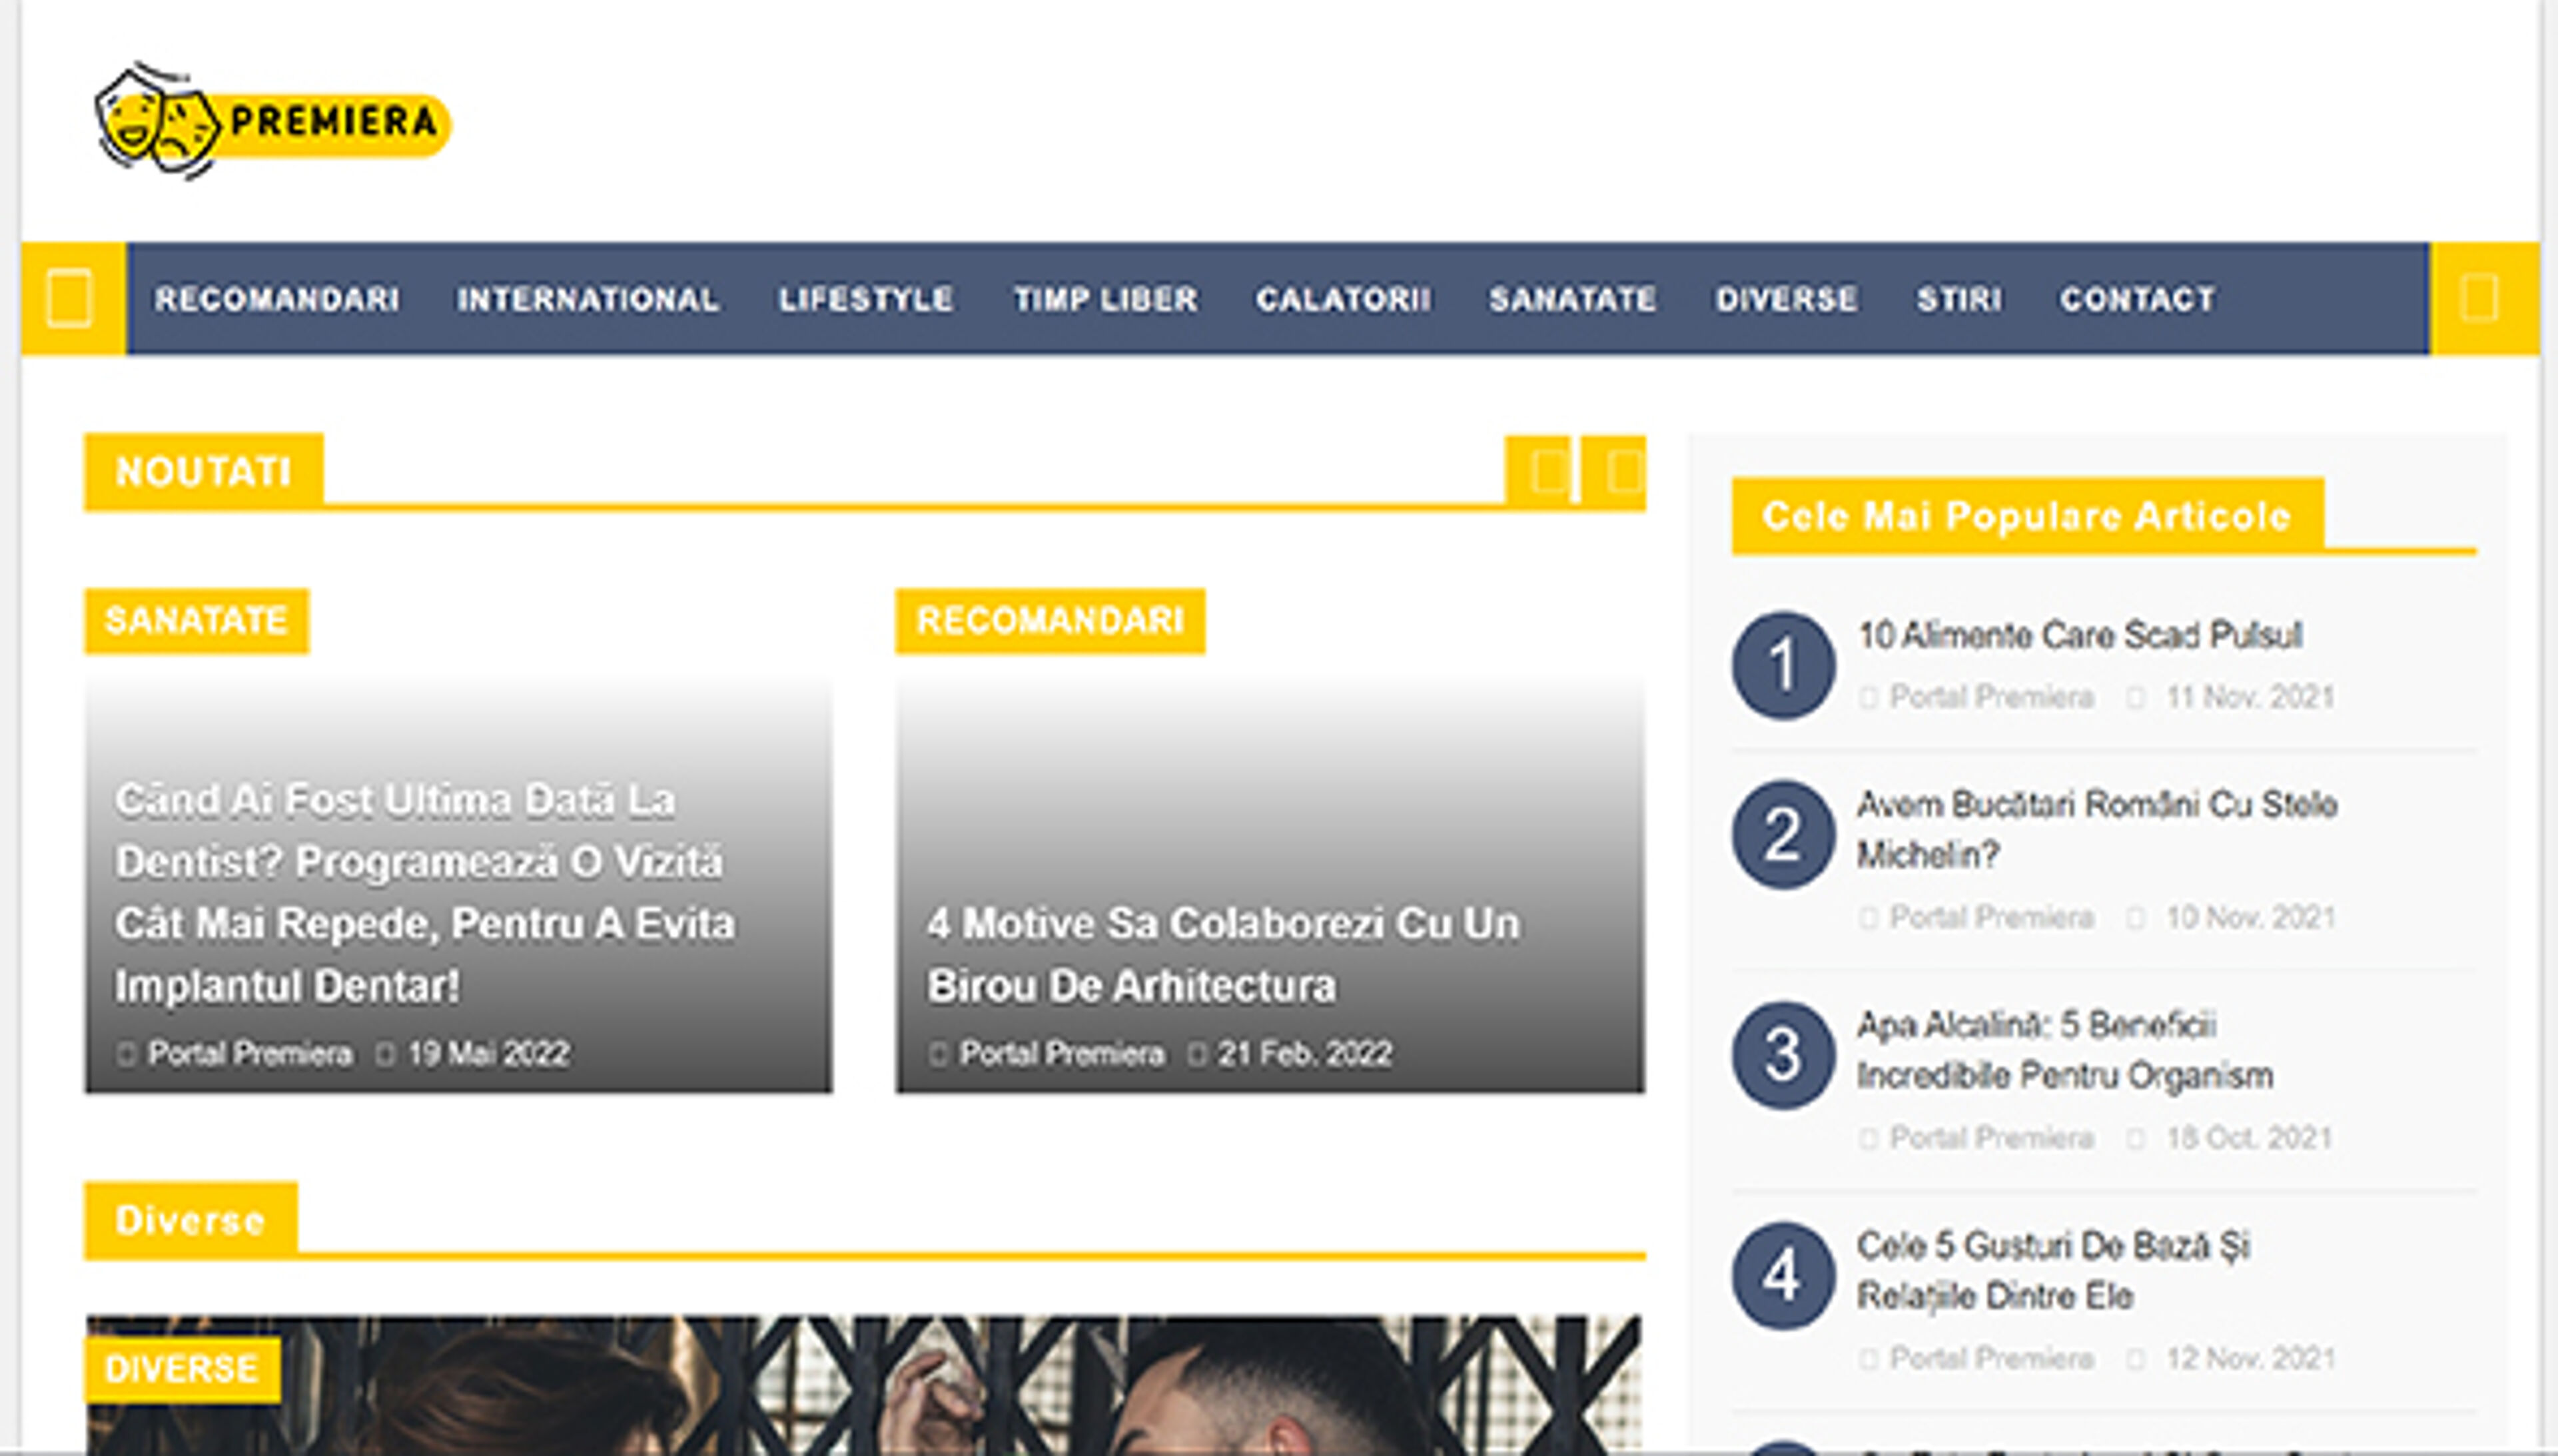The height and width of the screenshot is (1456, 2558).
Task: Navigate to the Contact page
Action: point(2137,299)
